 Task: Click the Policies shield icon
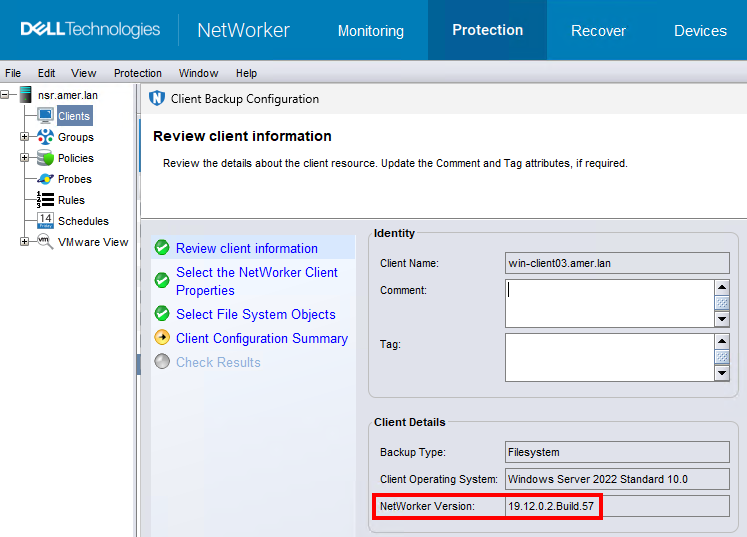pos(46,158)
